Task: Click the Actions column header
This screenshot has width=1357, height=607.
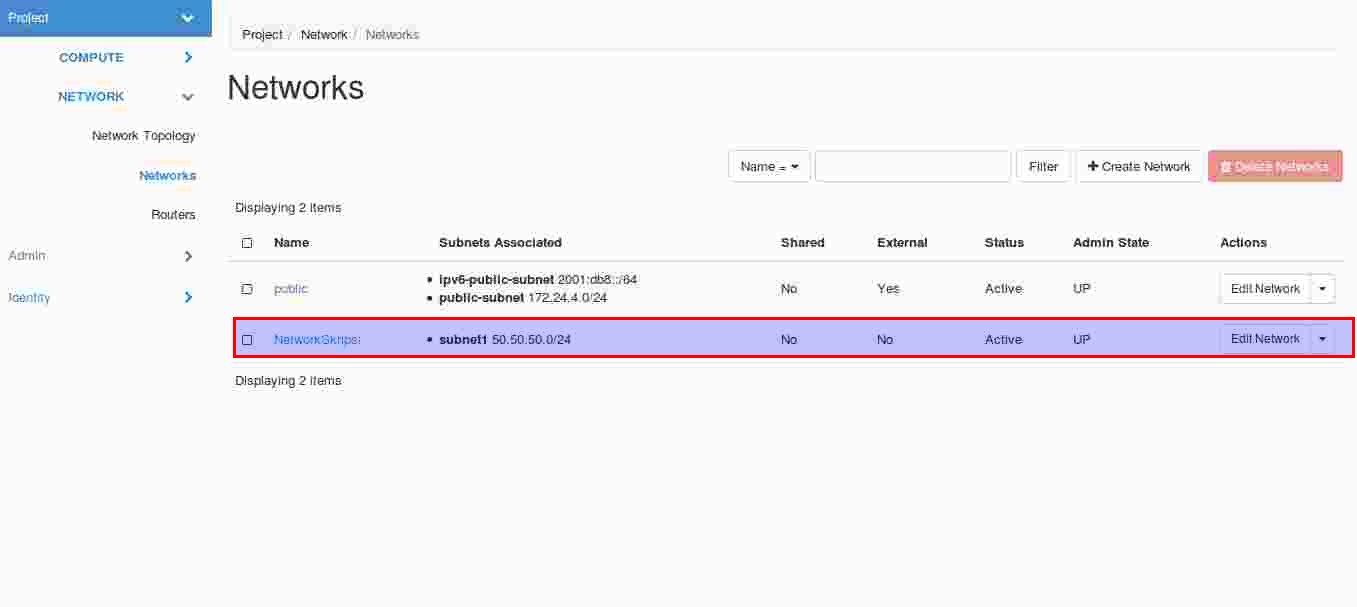Action: [x=1243, y=243]
